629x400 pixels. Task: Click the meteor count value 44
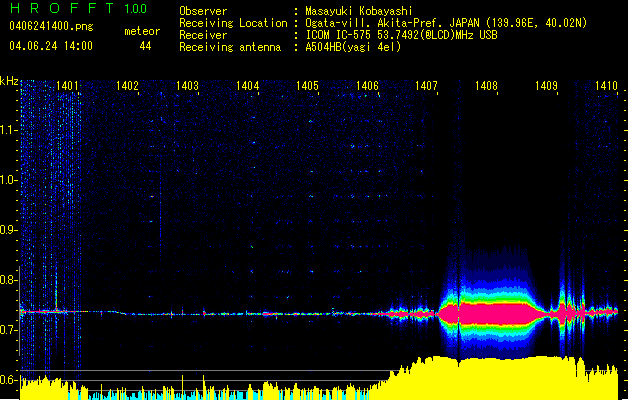tap(145, 46)
